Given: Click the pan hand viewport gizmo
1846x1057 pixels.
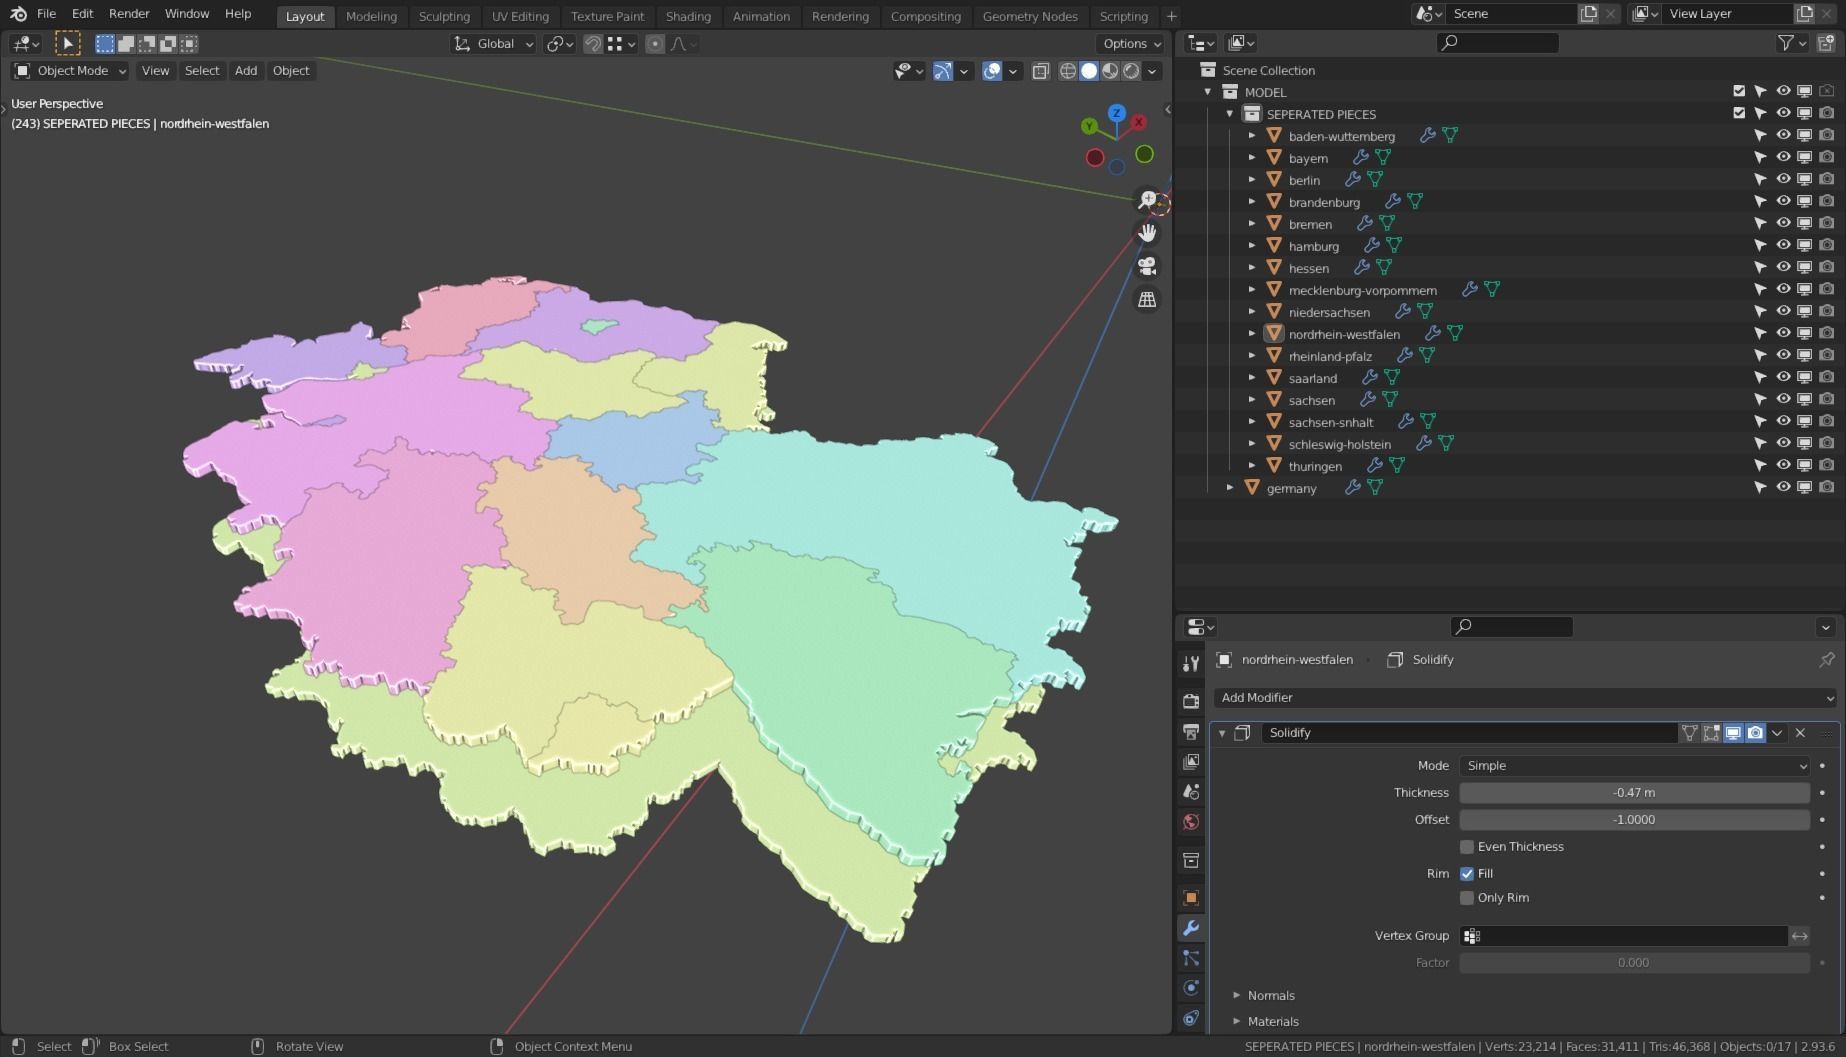Looking at the screenshot, I should (x=1147, y=233).
